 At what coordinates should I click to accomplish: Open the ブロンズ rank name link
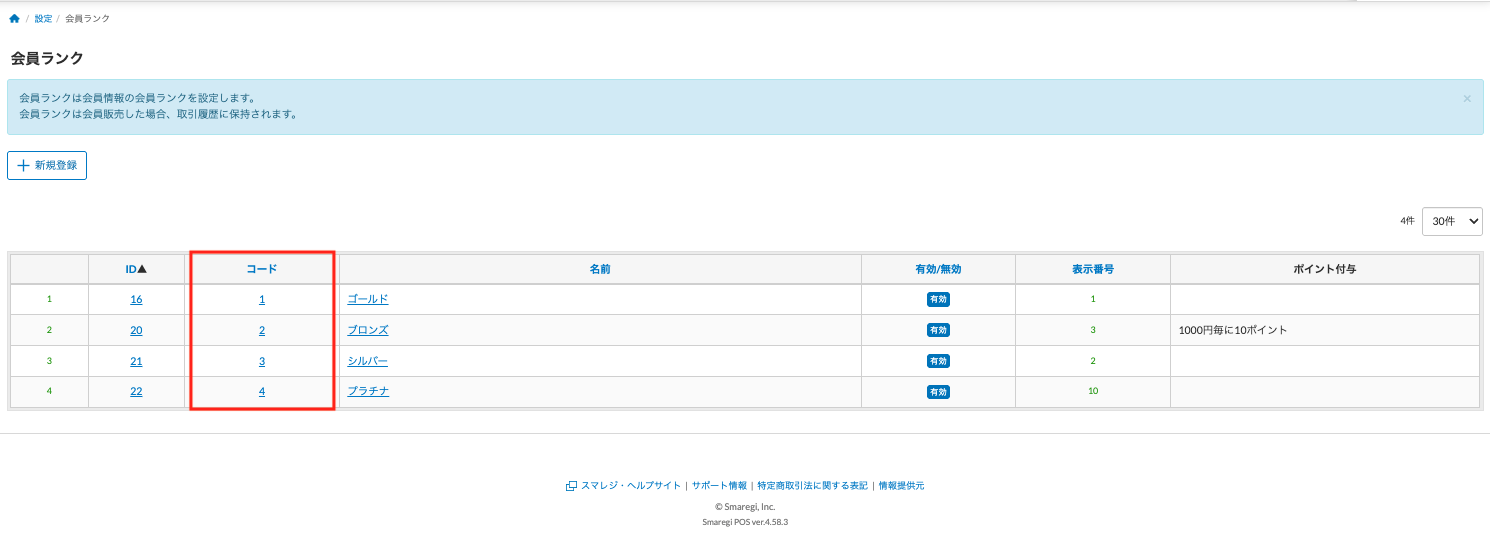click(367, 330)
